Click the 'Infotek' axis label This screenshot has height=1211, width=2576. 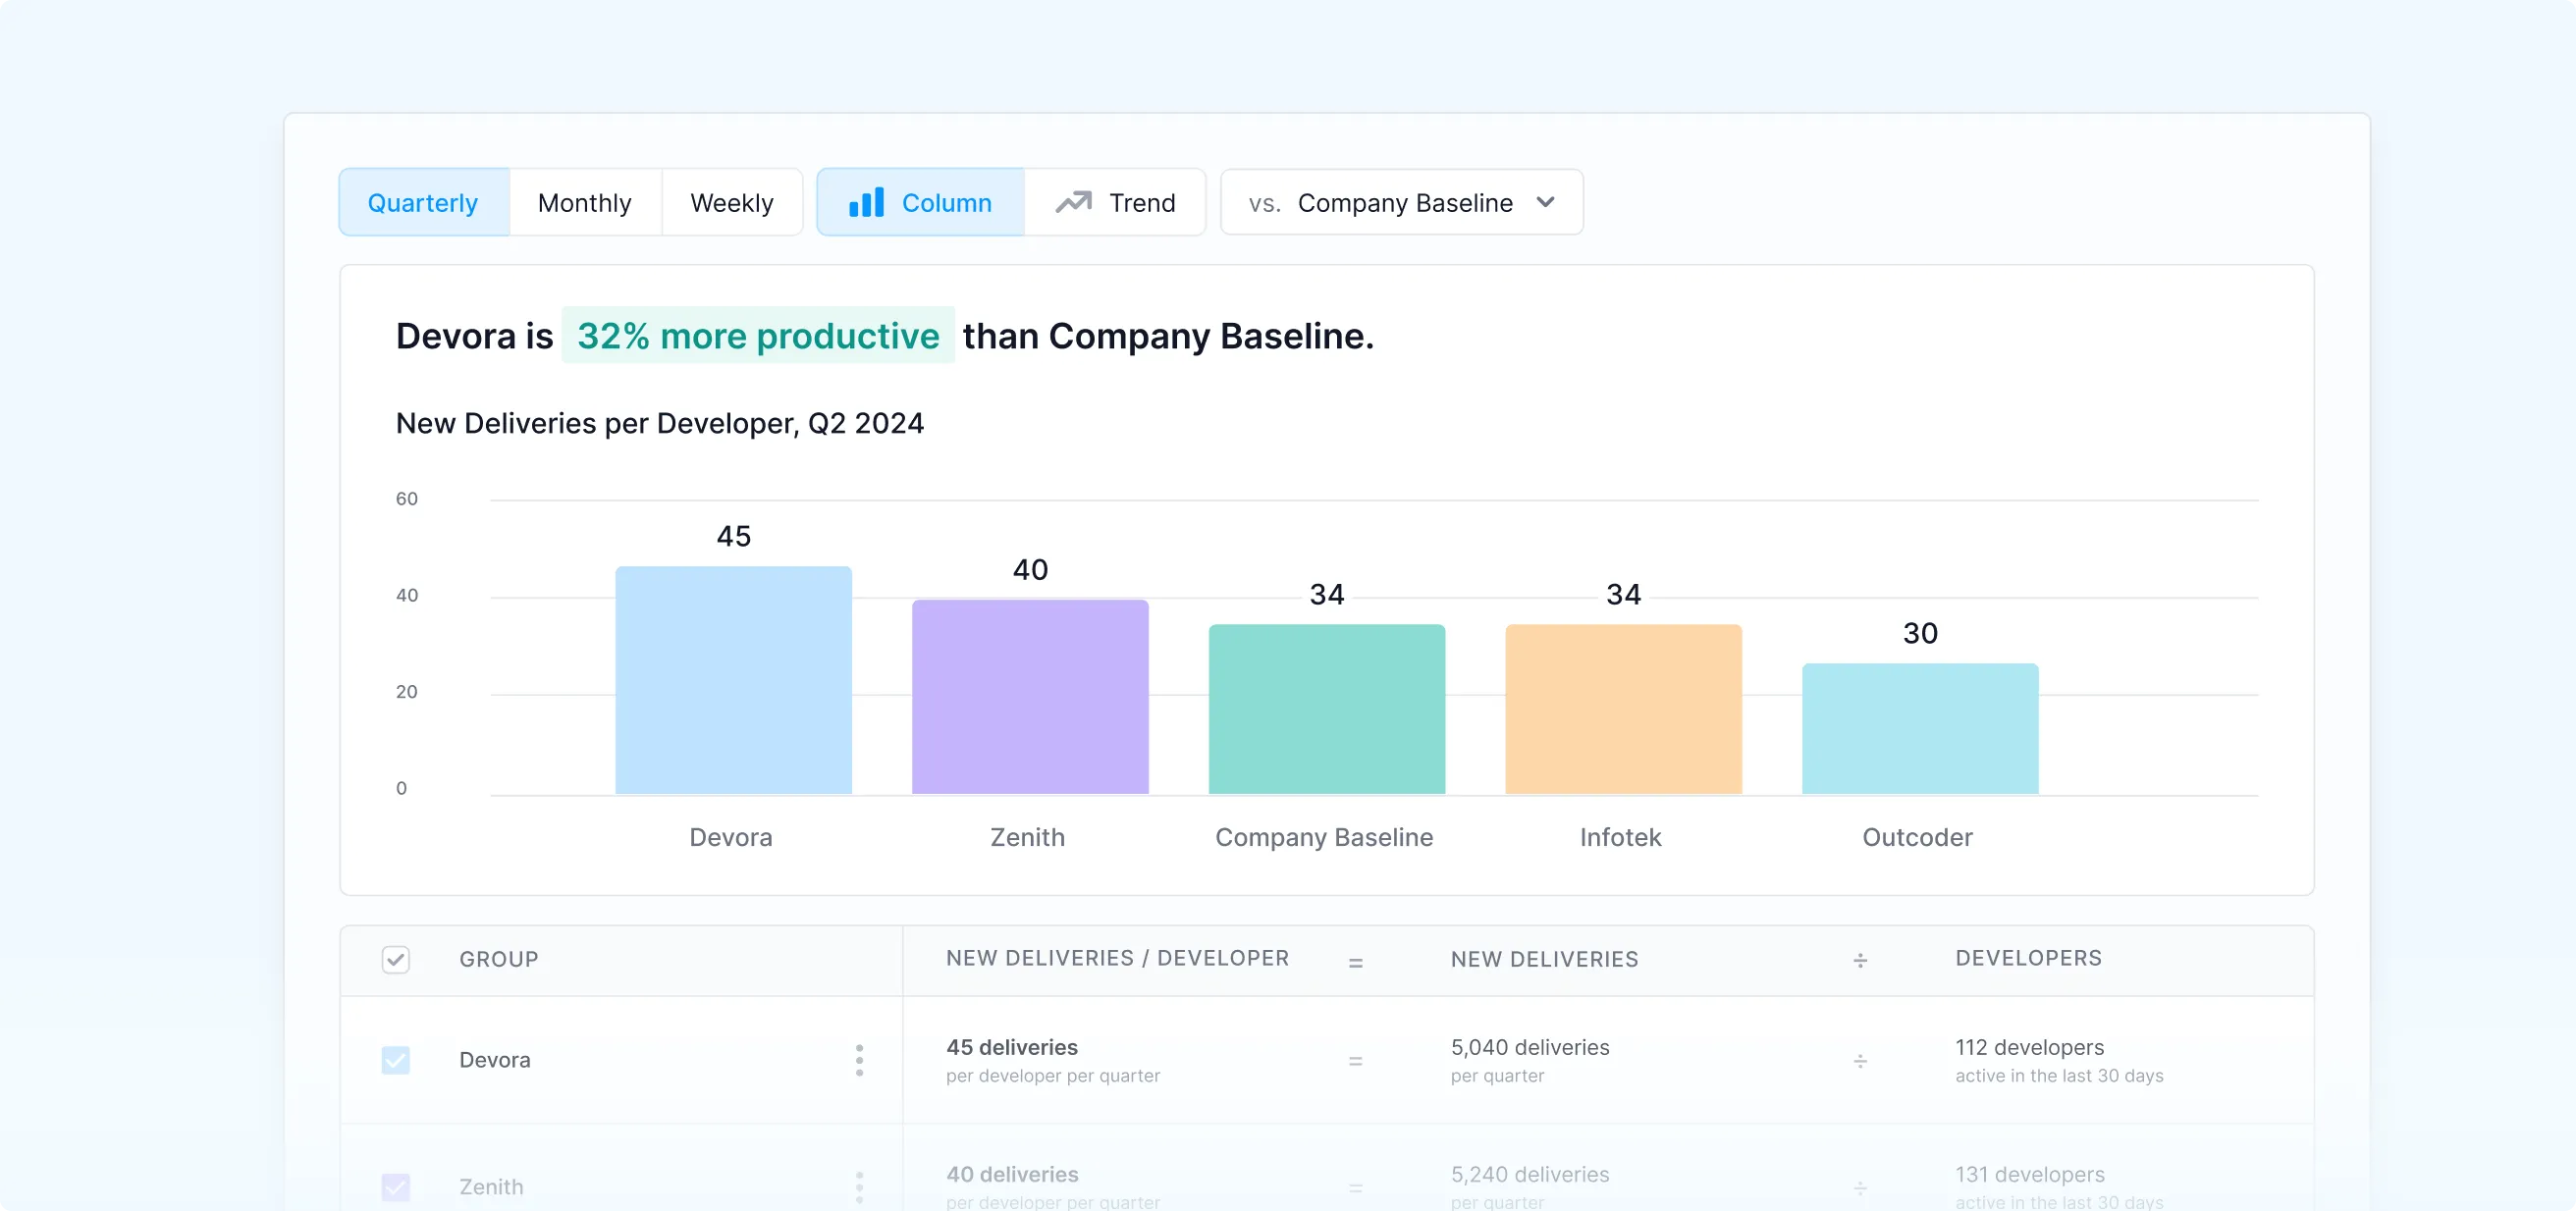1620,837
